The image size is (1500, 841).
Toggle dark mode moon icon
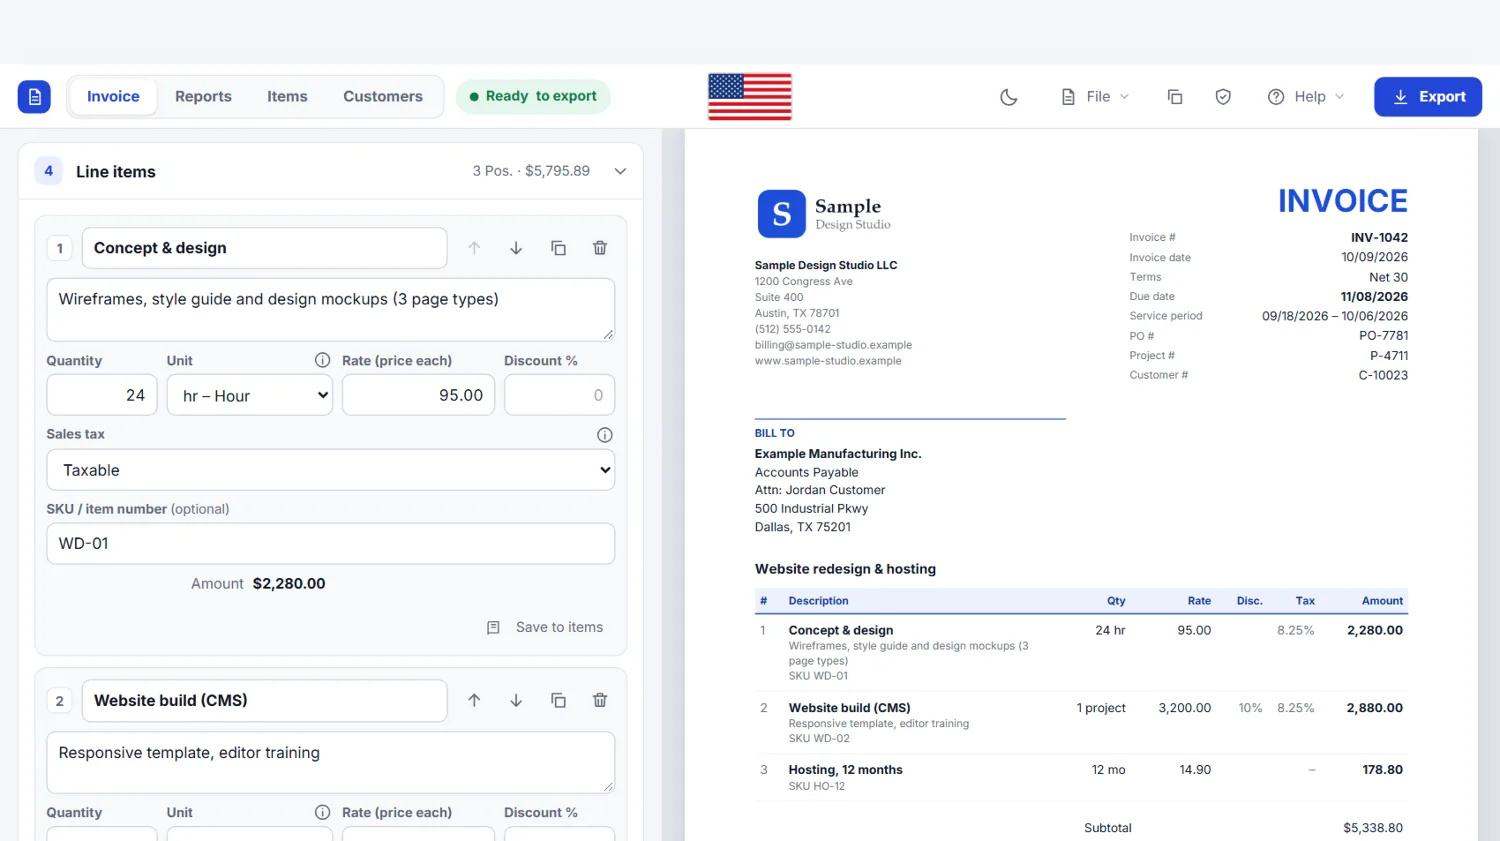[x=1009, y=97]
